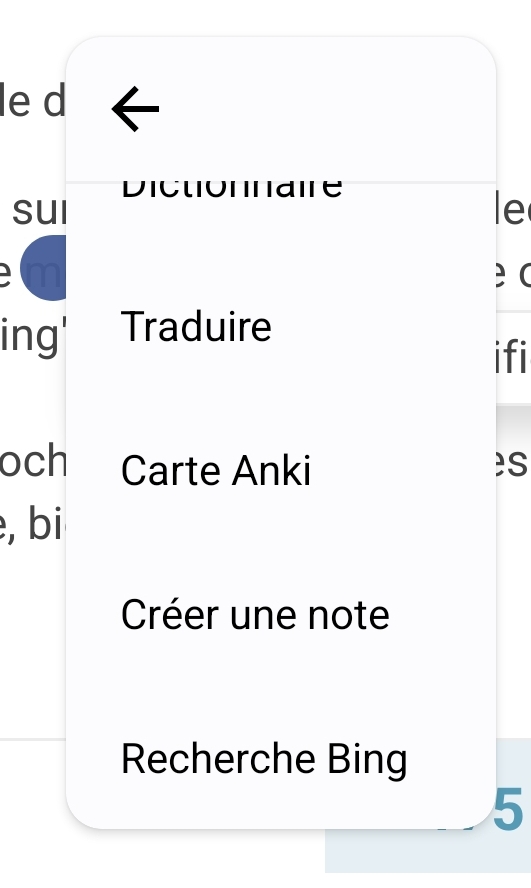The height and width of the screenshot is (888, 531).
Task: Go back using the left arrow icon
Action: 135,109
